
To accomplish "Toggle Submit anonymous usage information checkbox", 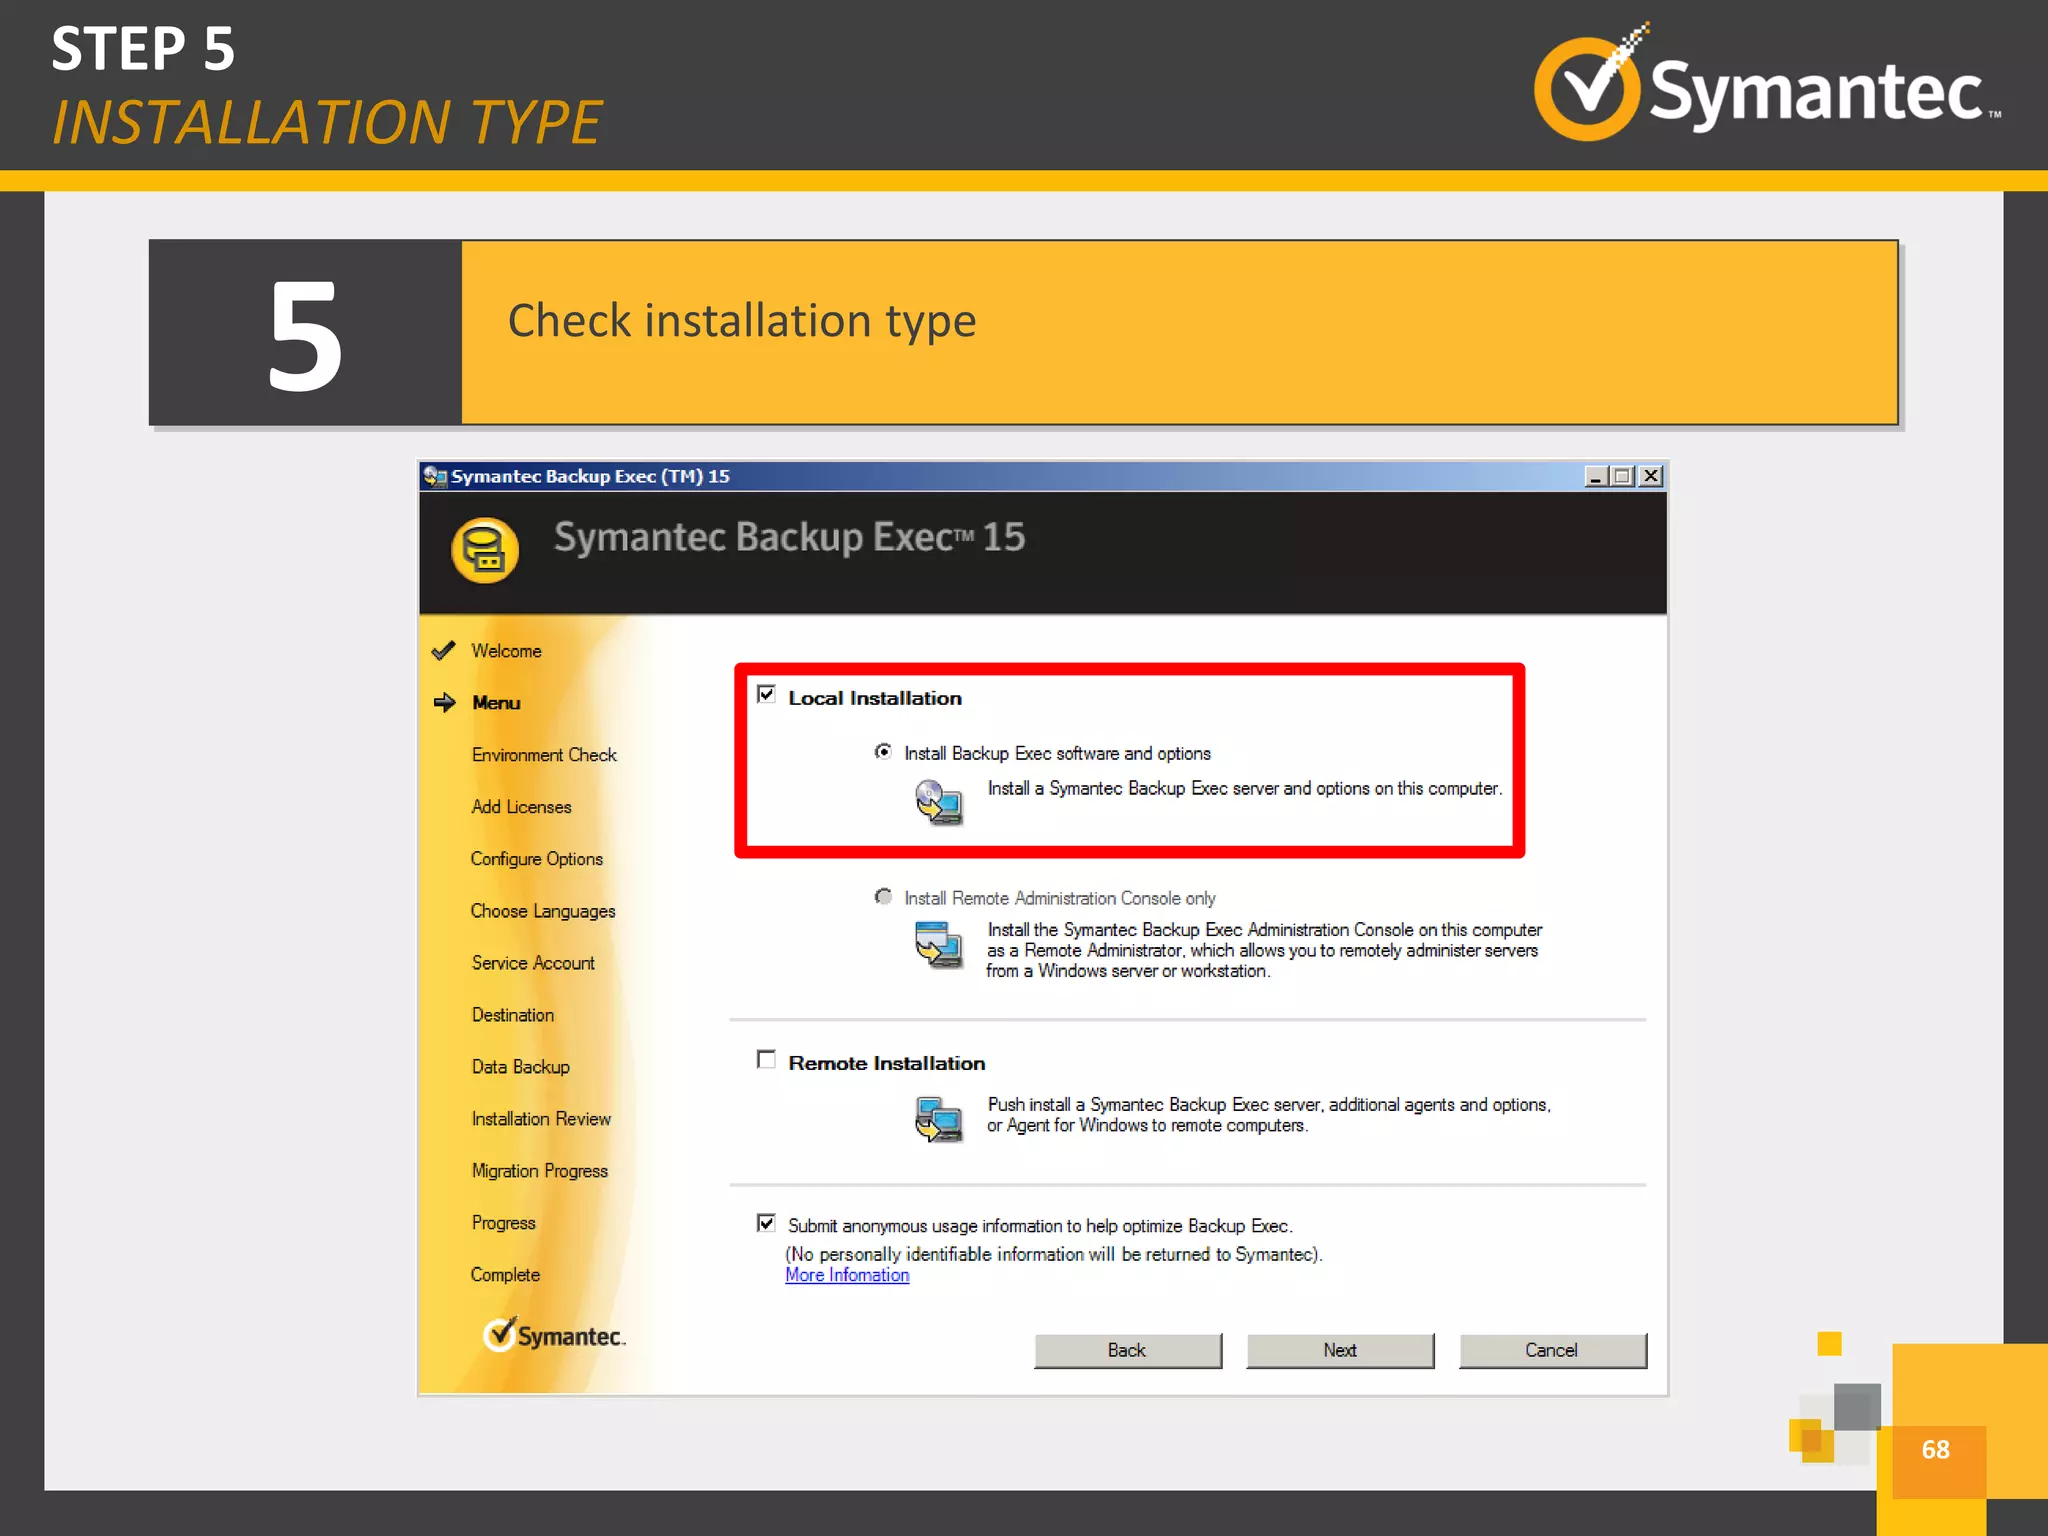I will click(x=766, y=1223).
